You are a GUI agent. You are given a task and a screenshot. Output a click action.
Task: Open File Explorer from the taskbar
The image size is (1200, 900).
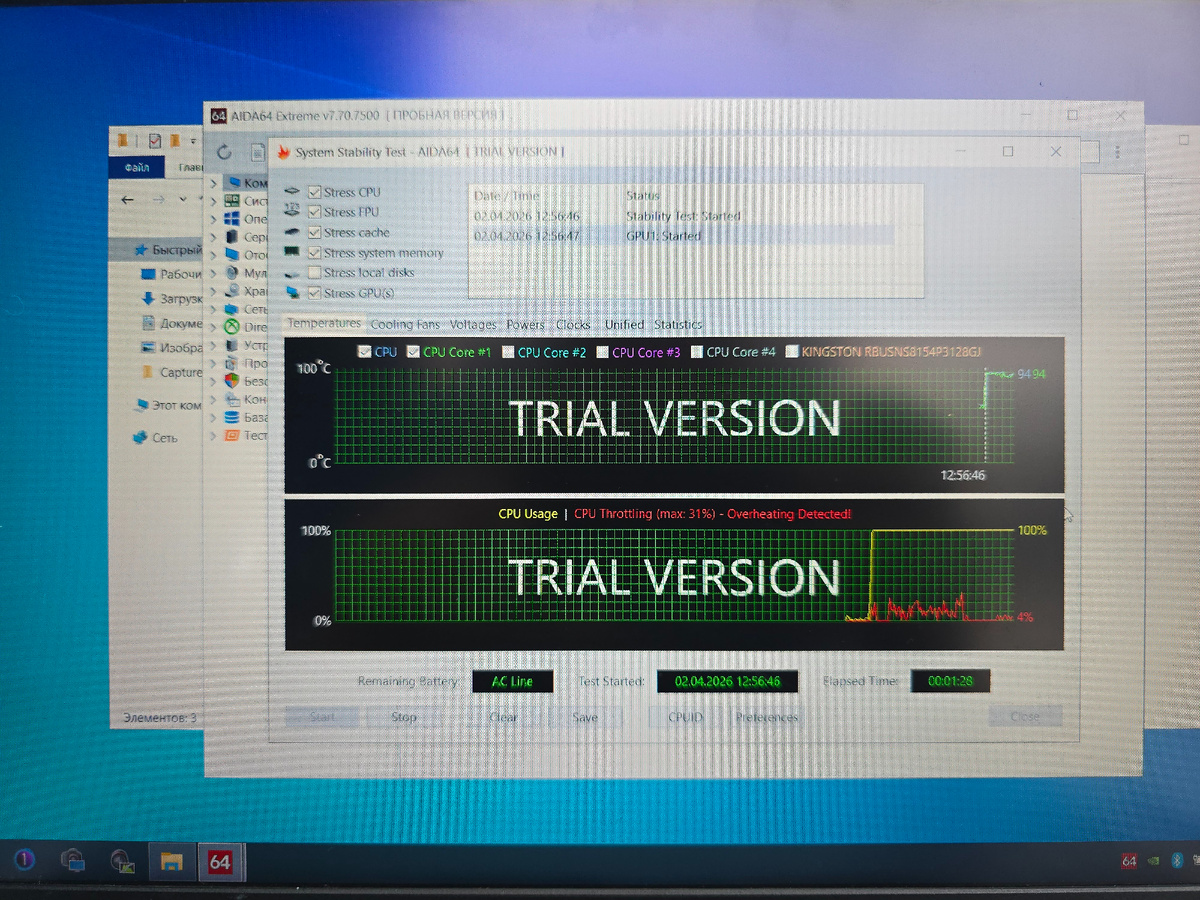(172, 861)
